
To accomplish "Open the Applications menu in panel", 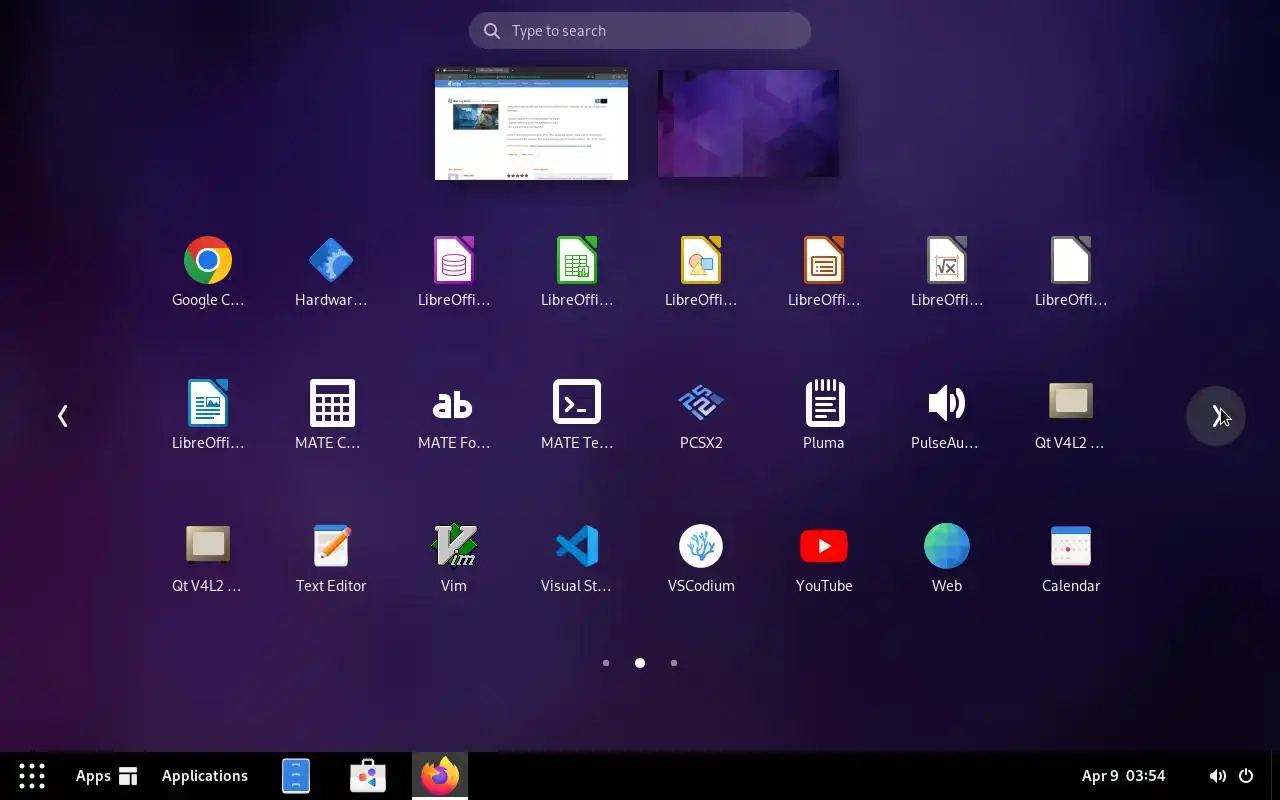I will (x=205, y=776).
